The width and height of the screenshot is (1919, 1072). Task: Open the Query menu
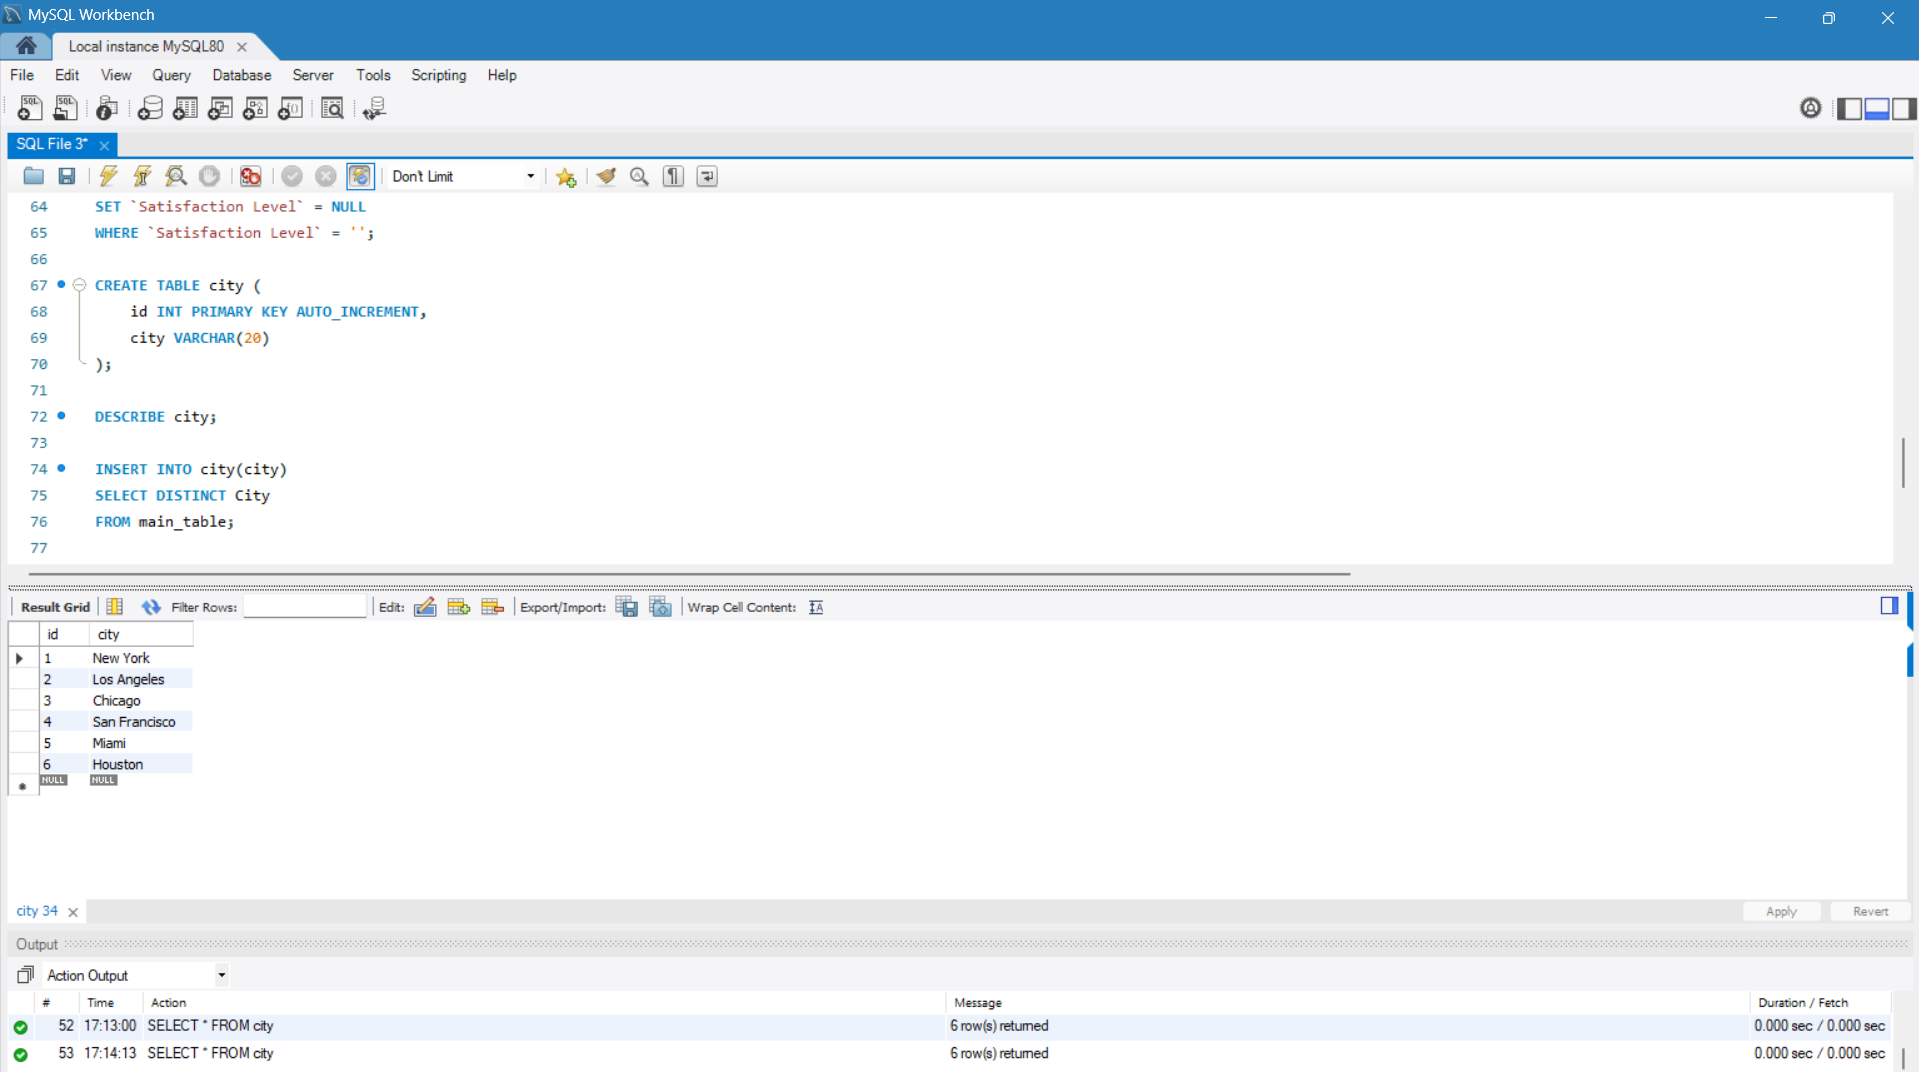point(171,75)
